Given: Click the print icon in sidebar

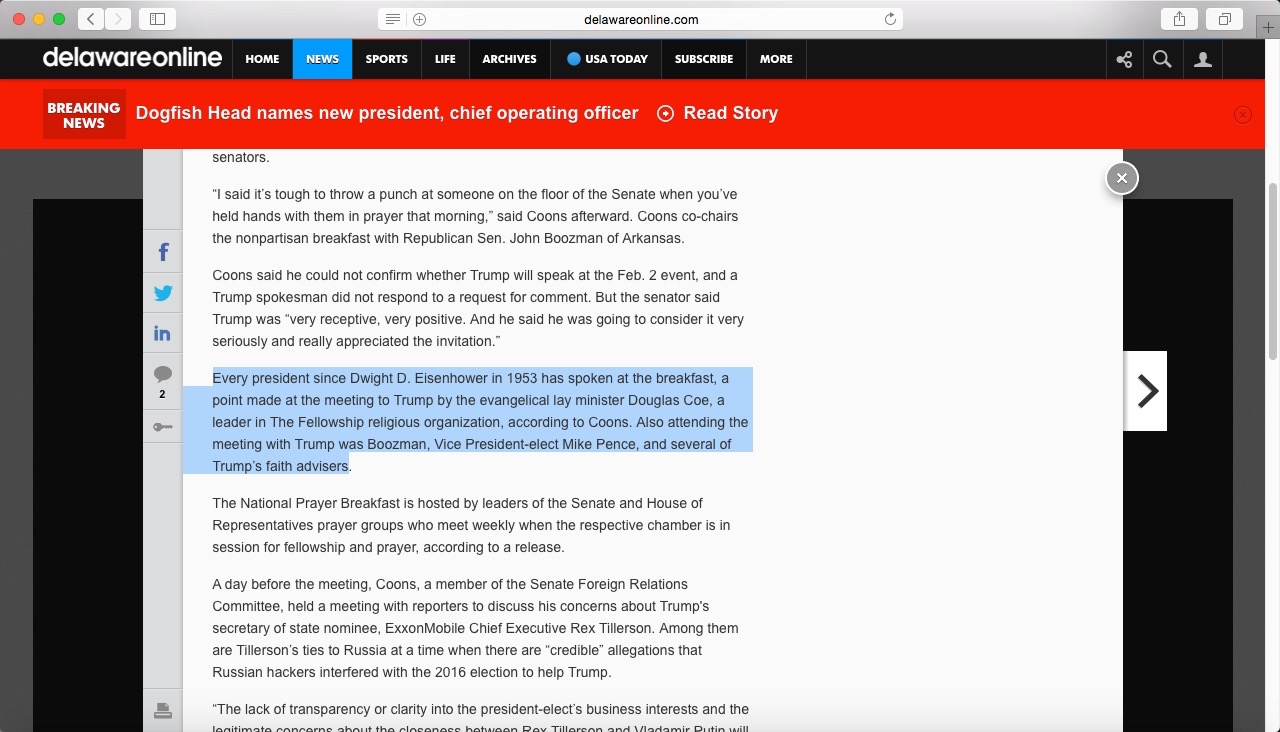Looking at the screenshot, I should click(163, 711).
